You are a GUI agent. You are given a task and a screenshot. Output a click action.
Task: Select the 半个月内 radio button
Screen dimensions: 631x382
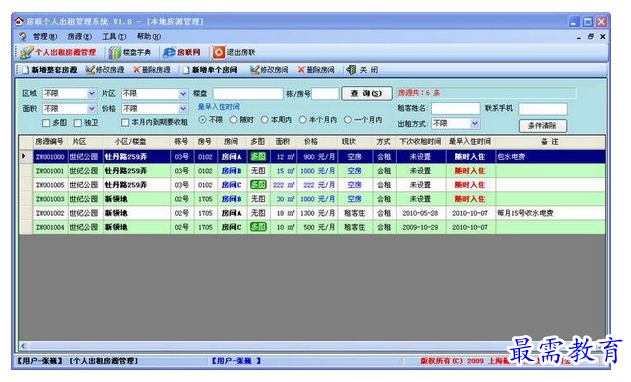pyautogui.click(x=303, y=120)
